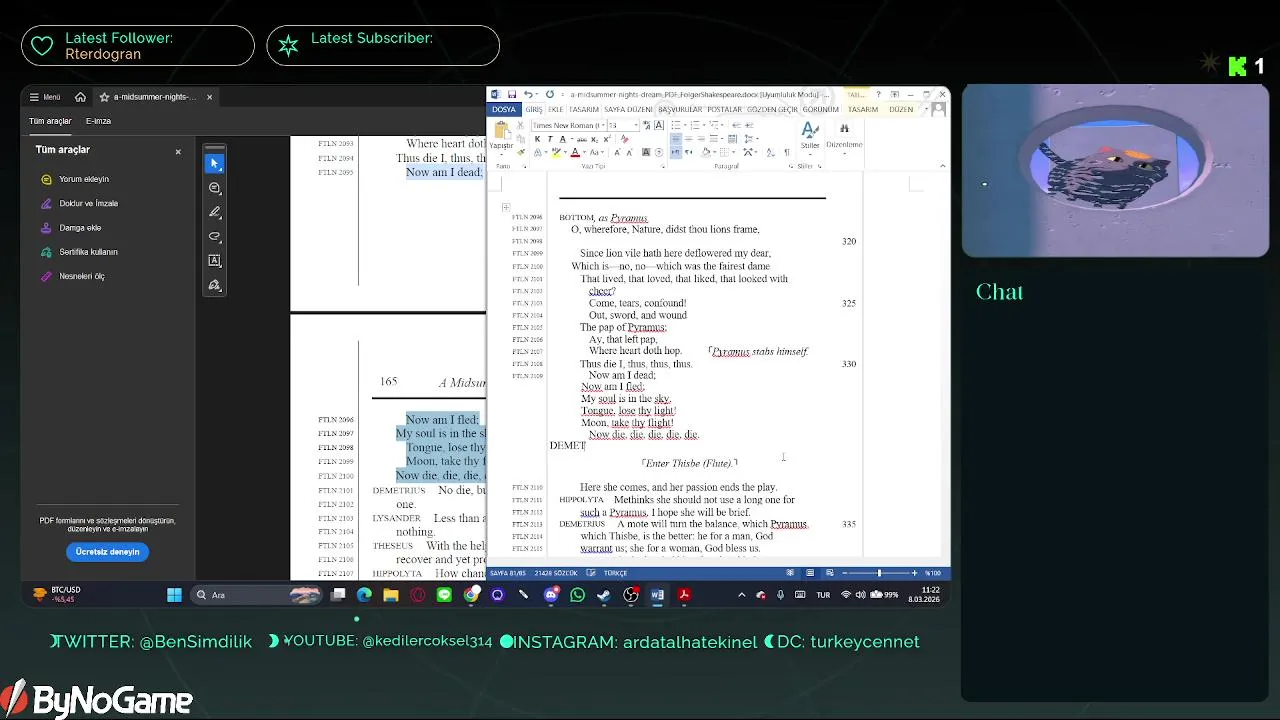Click the Ücretsiz deneyin button
This screenshot has height=720, width=1280.
pyautogui.click(x=107, y=552)
